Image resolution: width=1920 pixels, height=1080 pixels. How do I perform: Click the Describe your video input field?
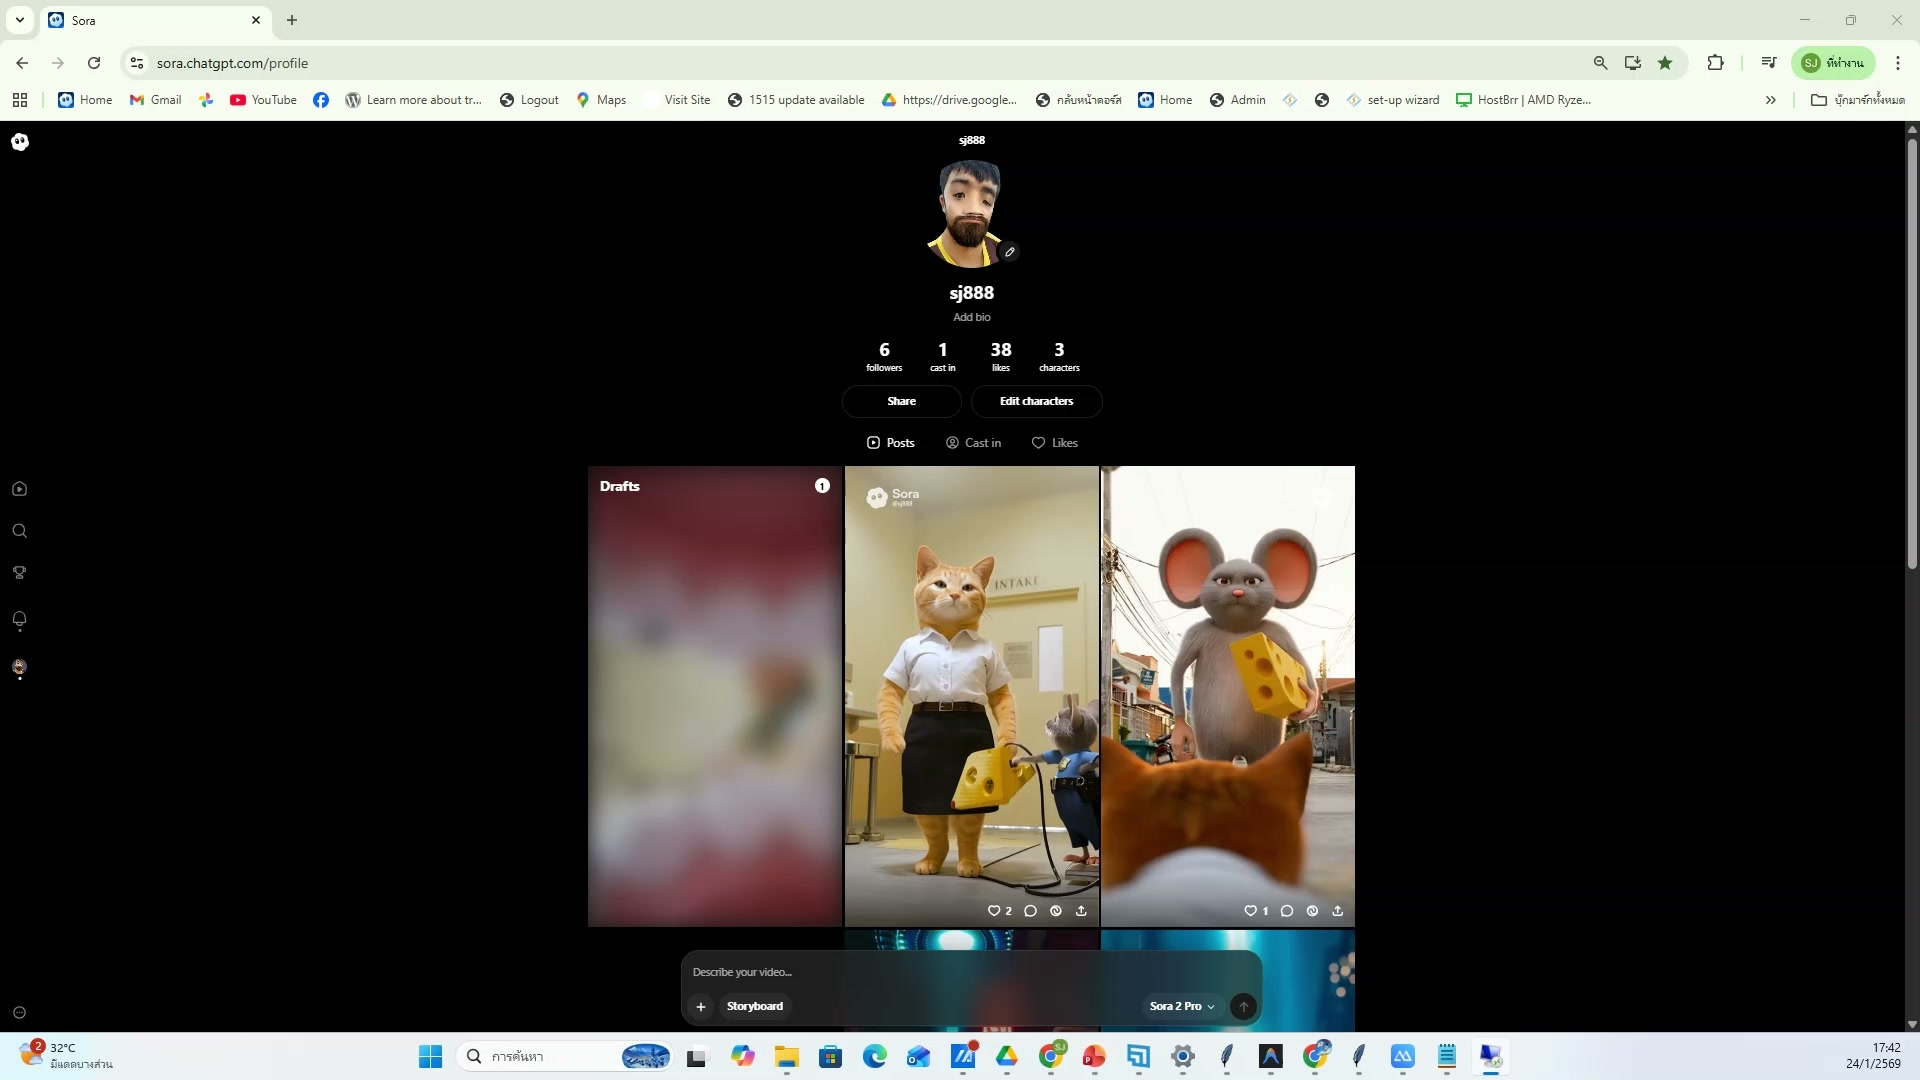(x=900, y=972)
